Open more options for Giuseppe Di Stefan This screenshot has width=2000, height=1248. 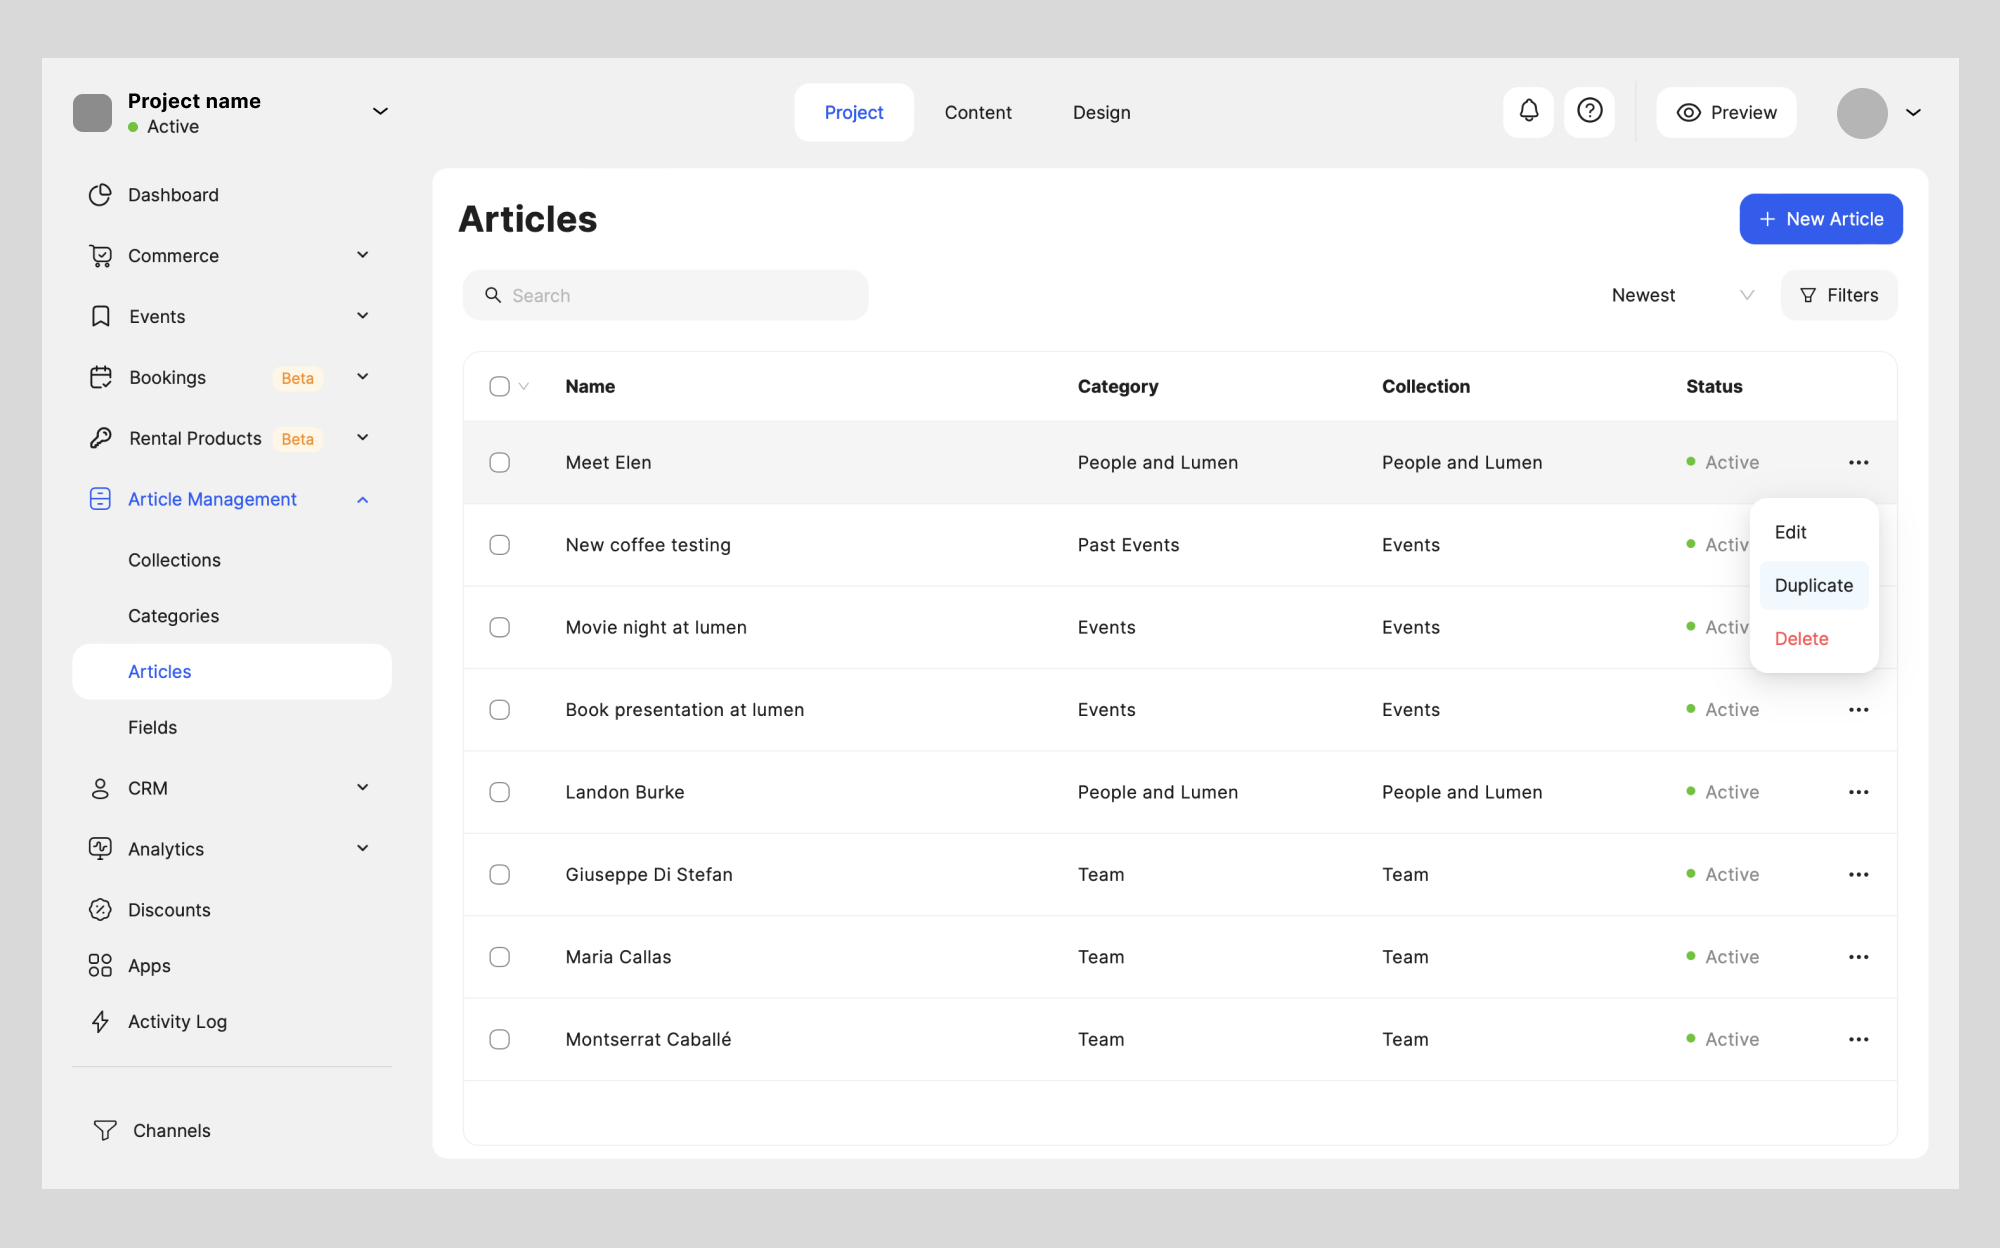(1859, 875)
